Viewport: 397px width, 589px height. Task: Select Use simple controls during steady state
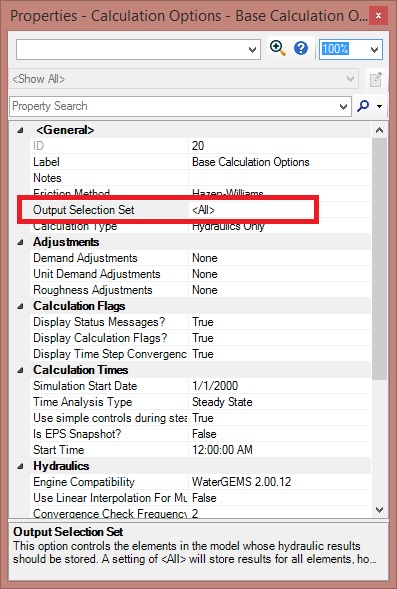point(110,418)
